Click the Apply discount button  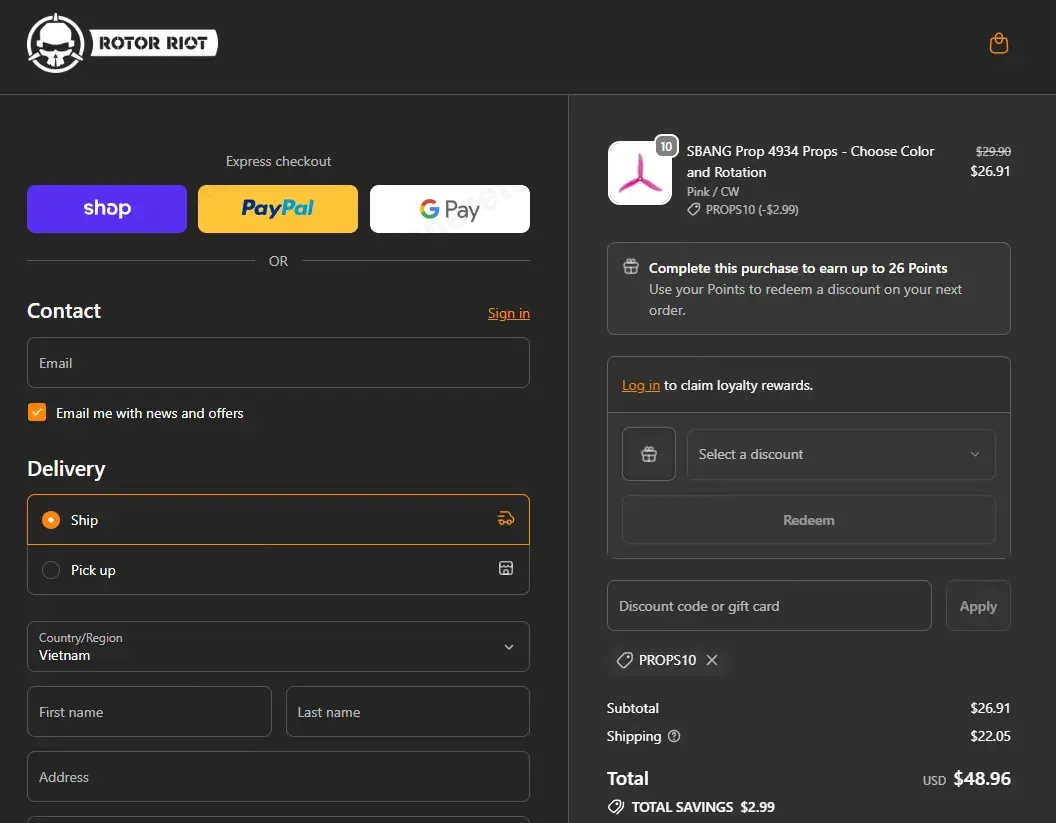(978, 606)
